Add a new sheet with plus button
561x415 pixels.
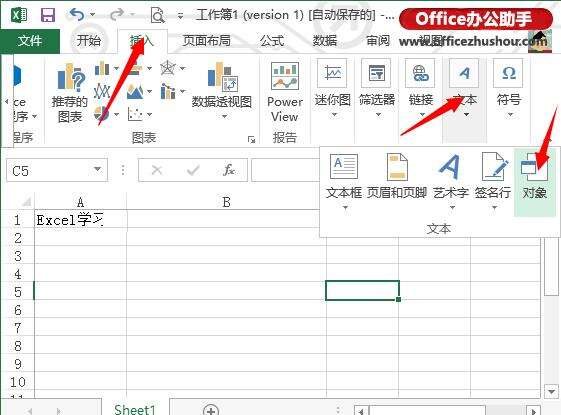211,410
